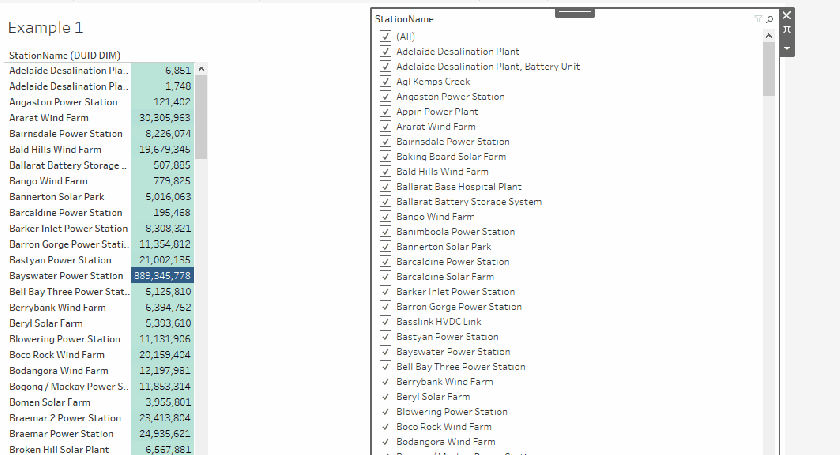The height and width of the screenshot is (455, 840).
Task: Click scroll up arrow of the data table
Action: (201, 70)
